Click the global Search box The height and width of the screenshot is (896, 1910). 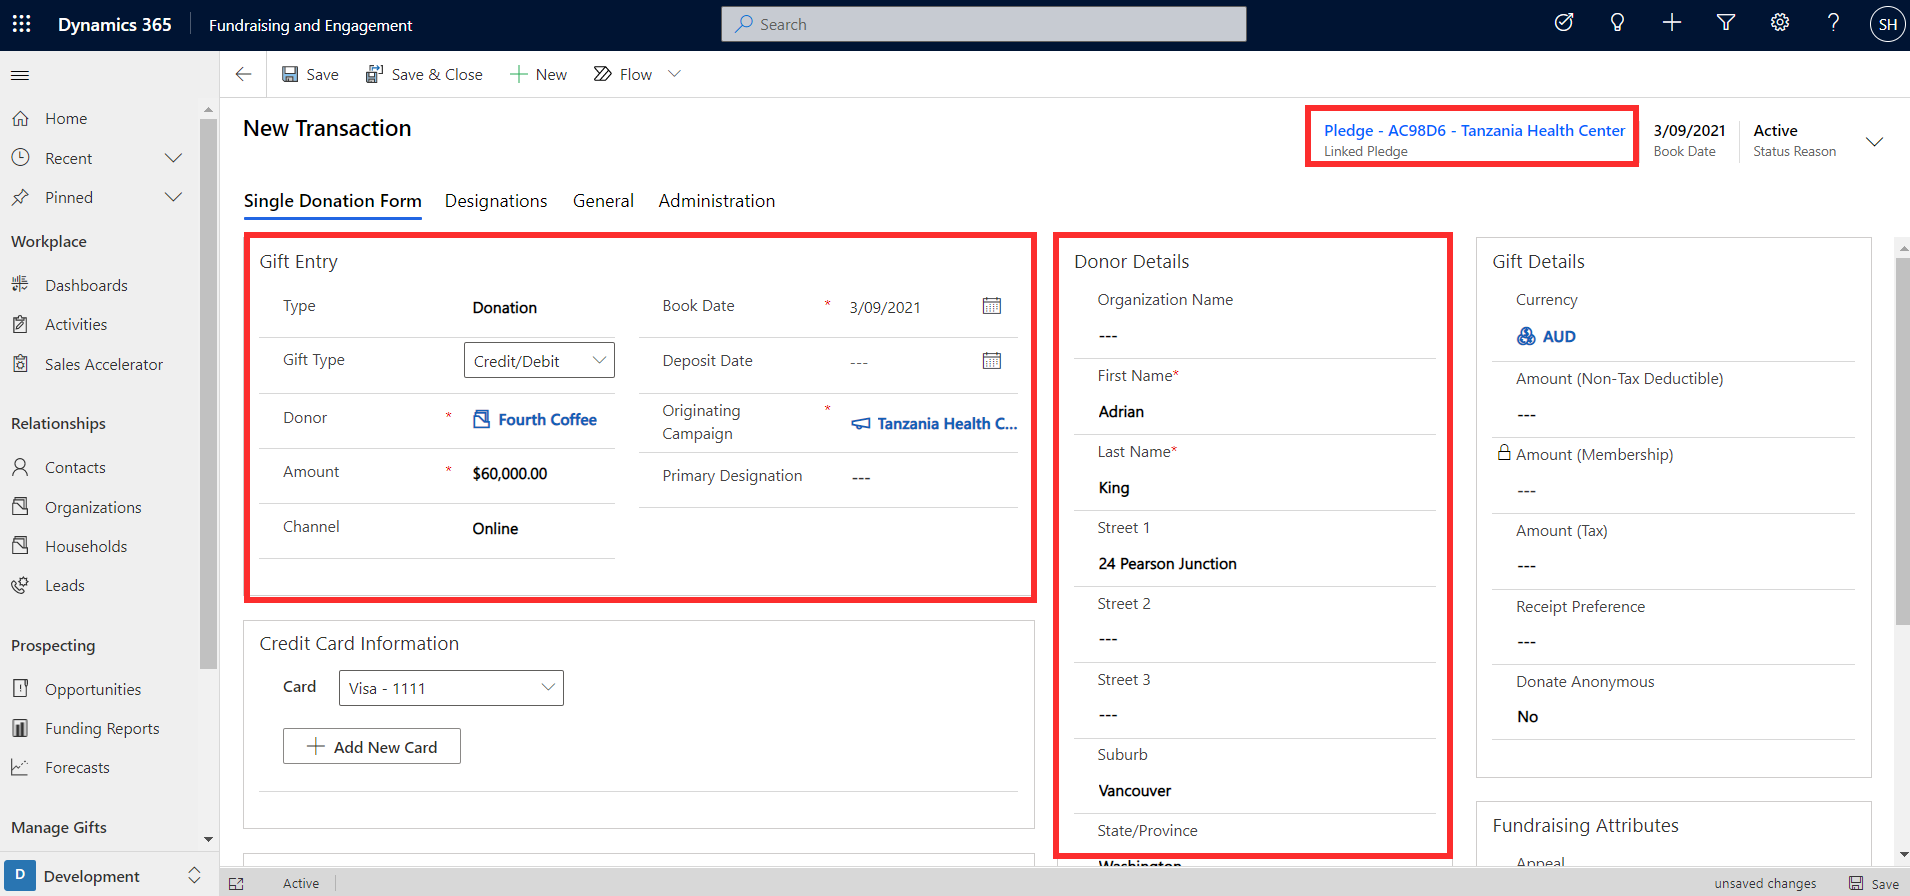click(984, 24)
